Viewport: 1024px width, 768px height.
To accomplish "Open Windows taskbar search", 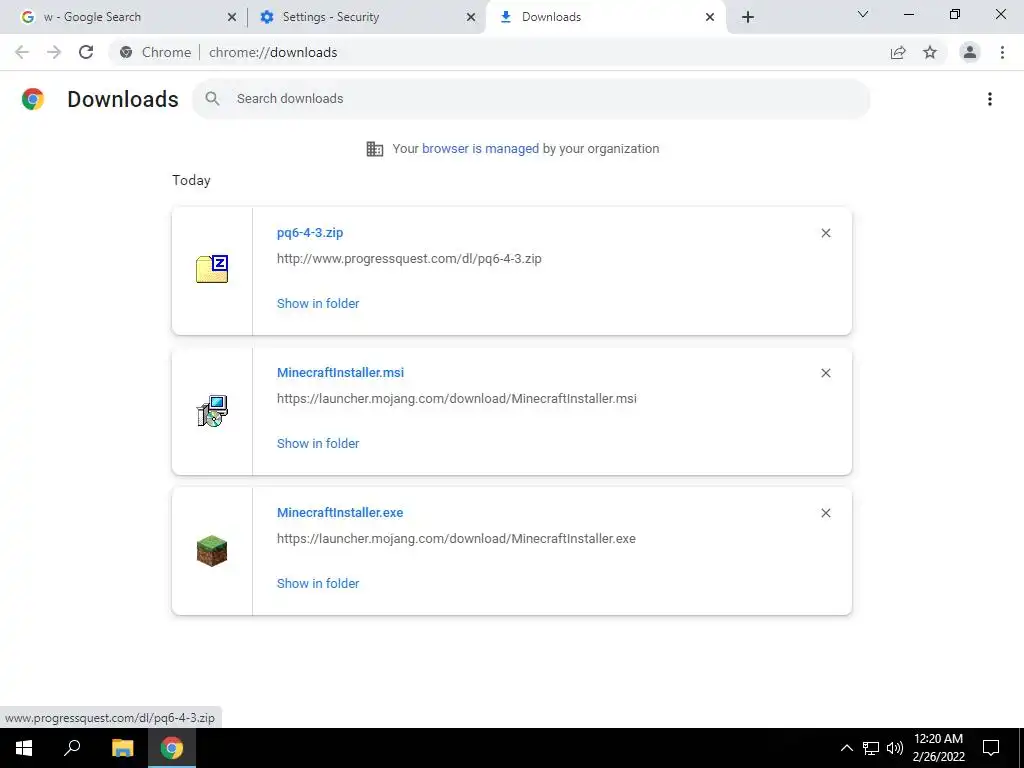I will click(x=72, y=748).
